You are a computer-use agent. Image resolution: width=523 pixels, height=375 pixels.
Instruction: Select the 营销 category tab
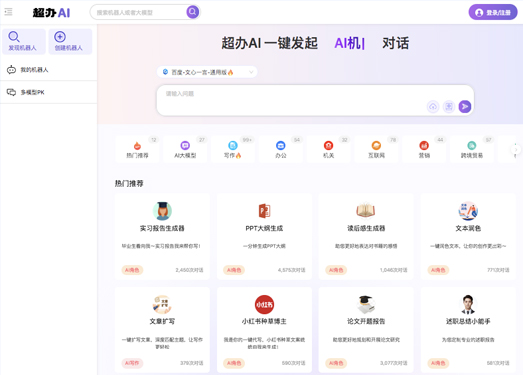coord(424,149)
